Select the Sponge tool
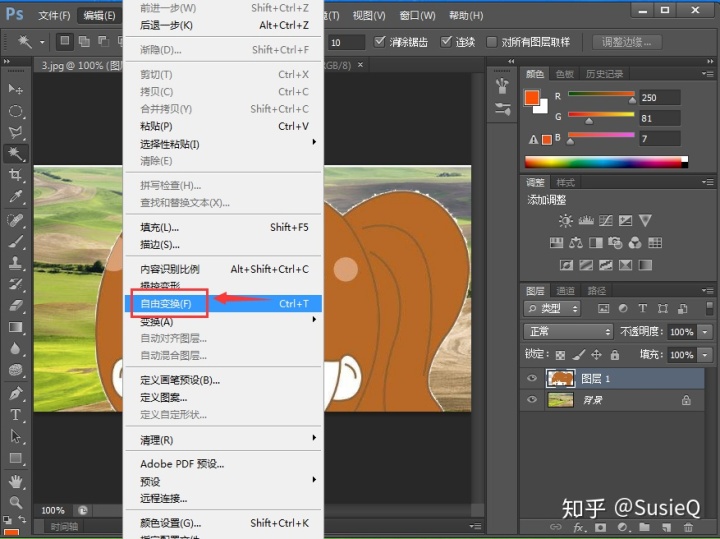Viewport: 720px width, 539px height. coord(15,370)
